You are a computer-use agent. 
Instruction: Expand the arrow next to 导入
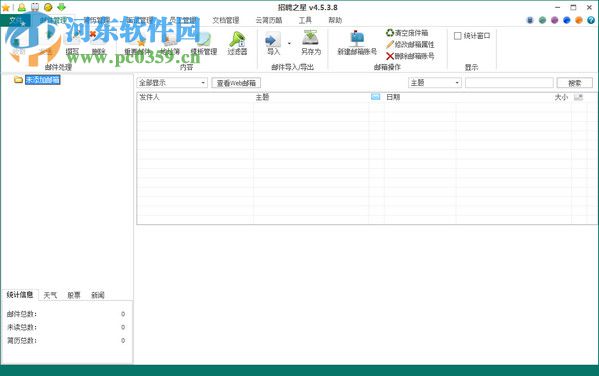pos(289,43)
